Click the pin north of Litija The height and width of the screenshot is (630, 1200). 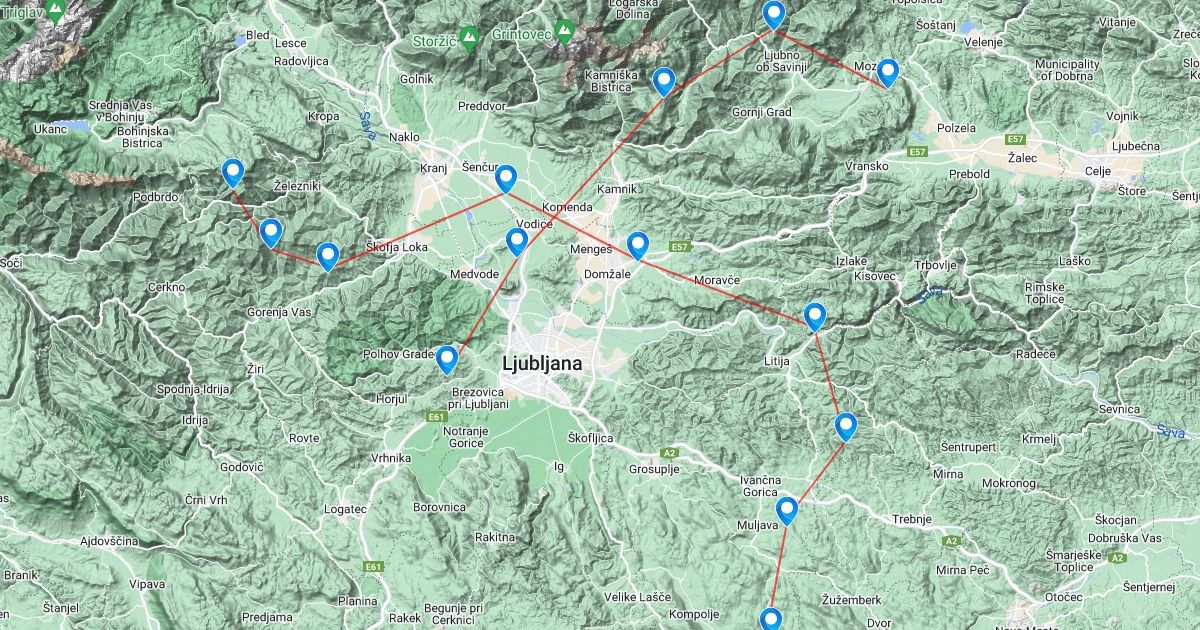tap(815, 317)
